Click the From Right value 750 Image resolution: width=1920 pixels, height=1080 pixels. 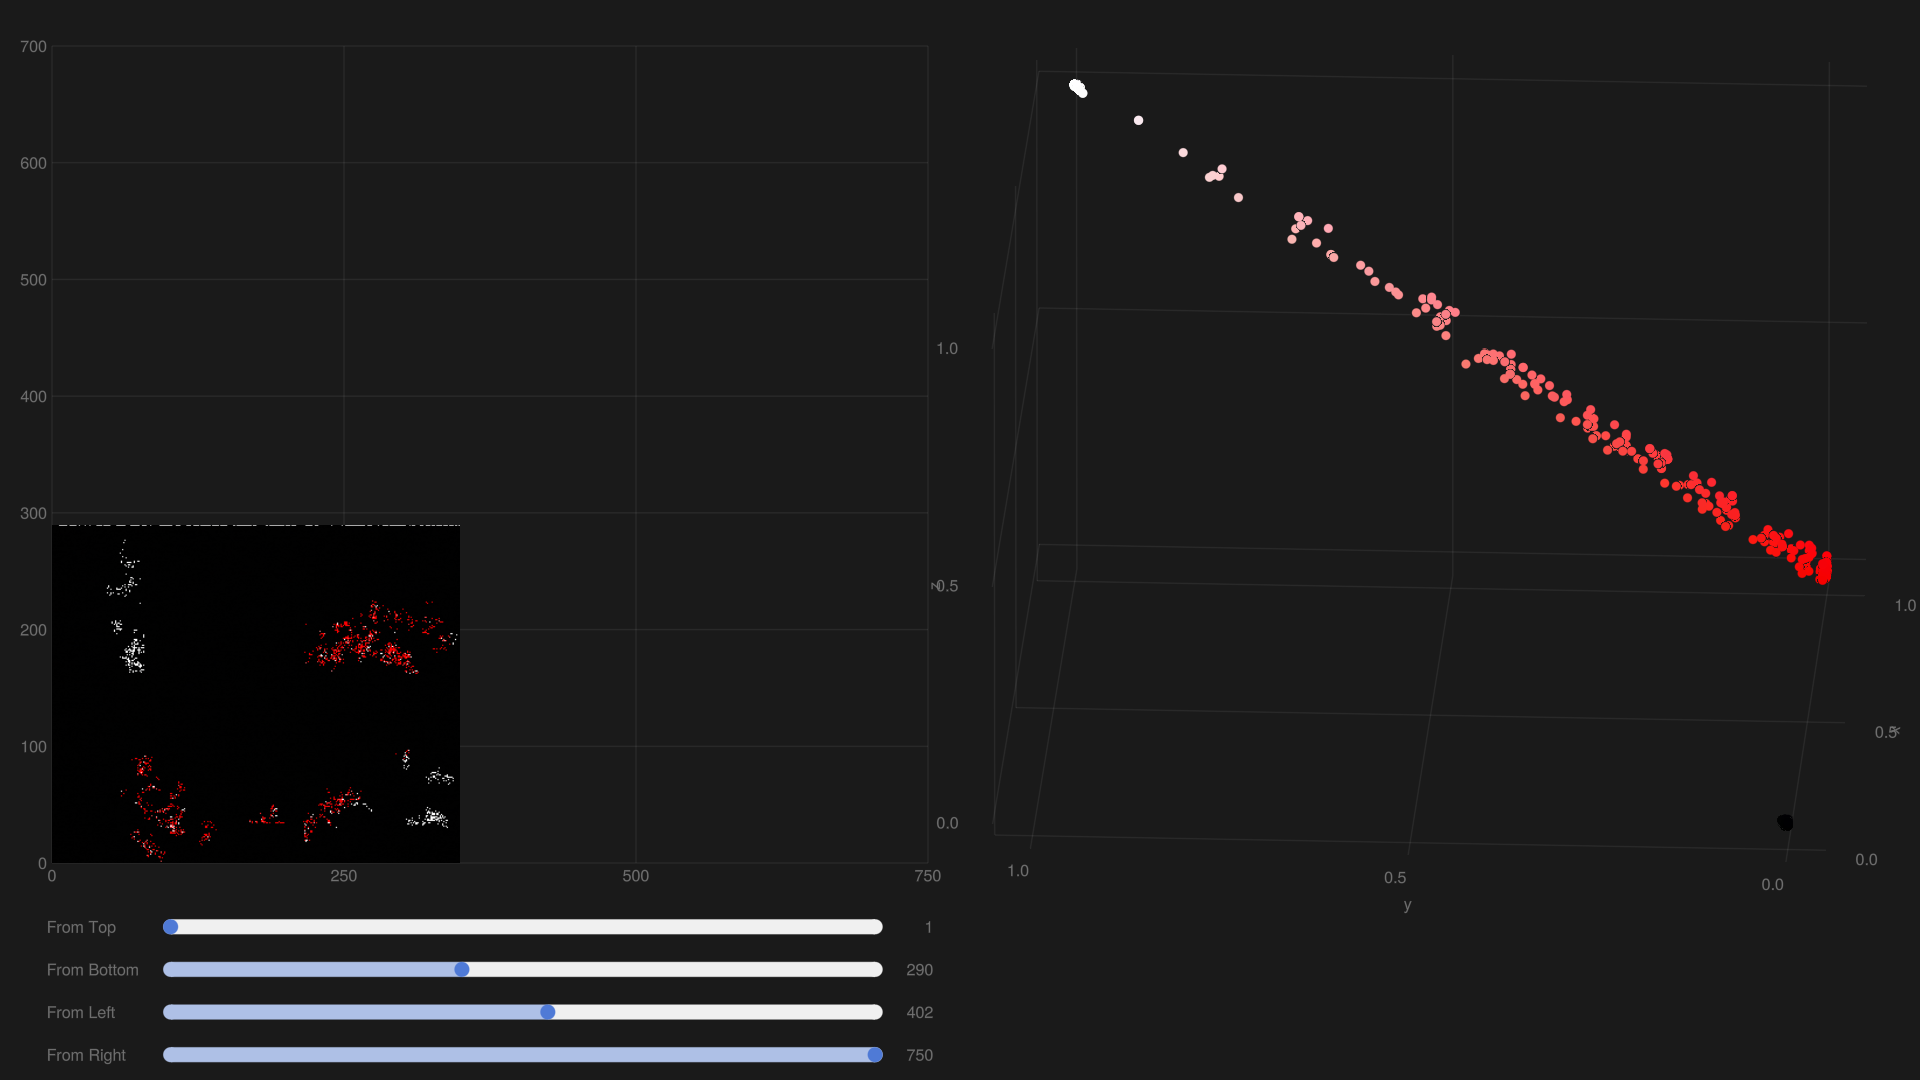pyautogui.click(x=919, y=1056)
